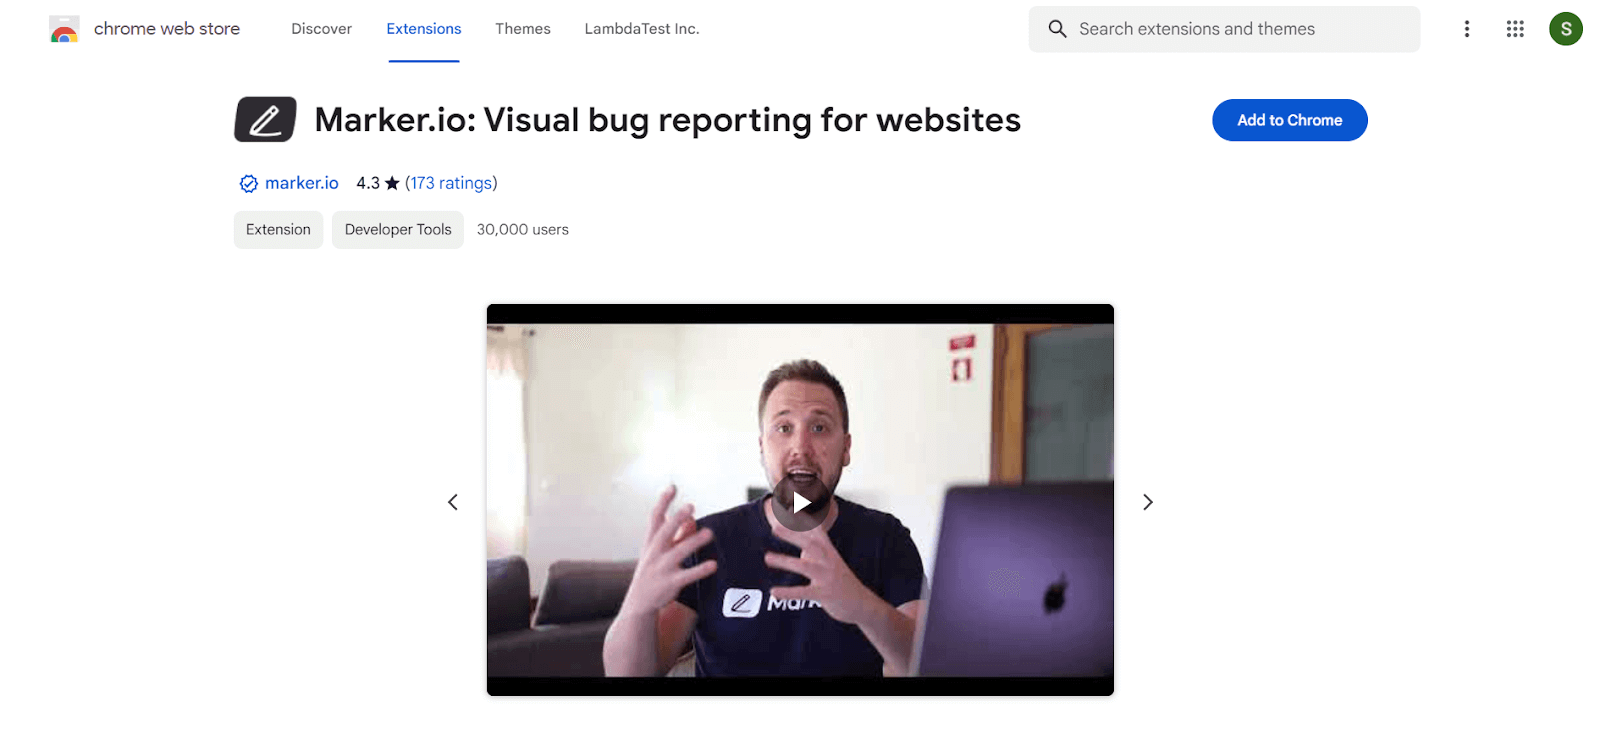Focus the Search extensions and themes field

1224,29
